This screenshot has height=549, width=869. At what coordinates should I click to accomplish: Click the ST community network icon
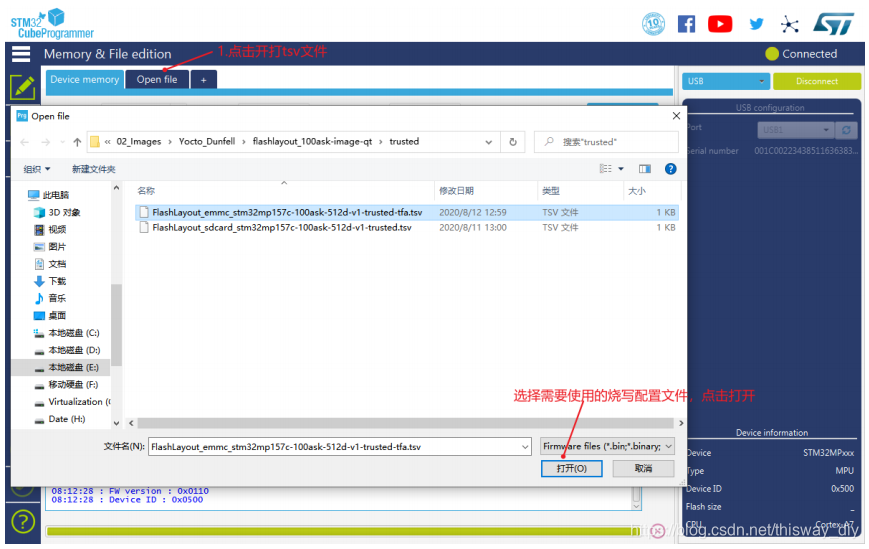coord(789,24)
